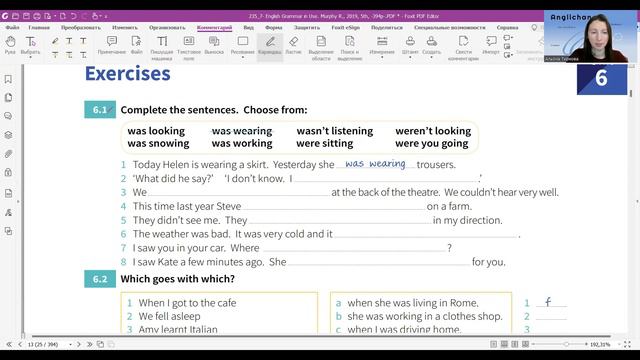Add a Note comment
Screen dimensions: 640x360
111,44
